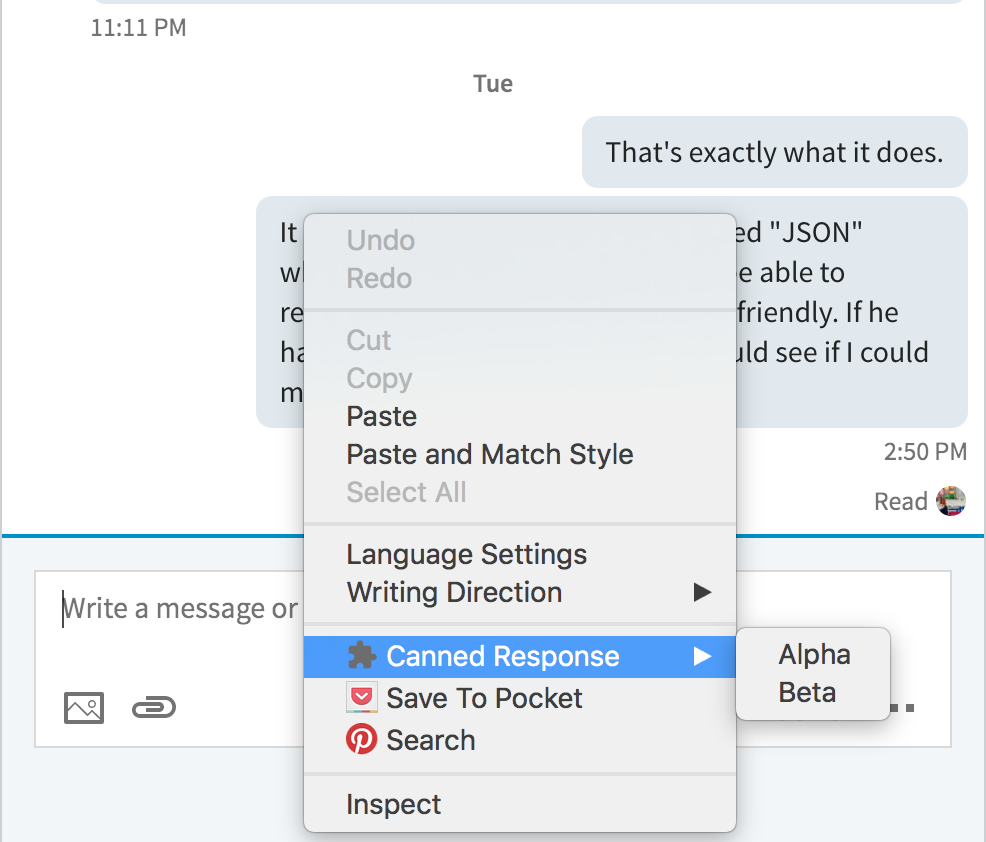Click the image upload icon in the composer
The height and width of the screenshot is (842, 986).
(x=84, y=708)
